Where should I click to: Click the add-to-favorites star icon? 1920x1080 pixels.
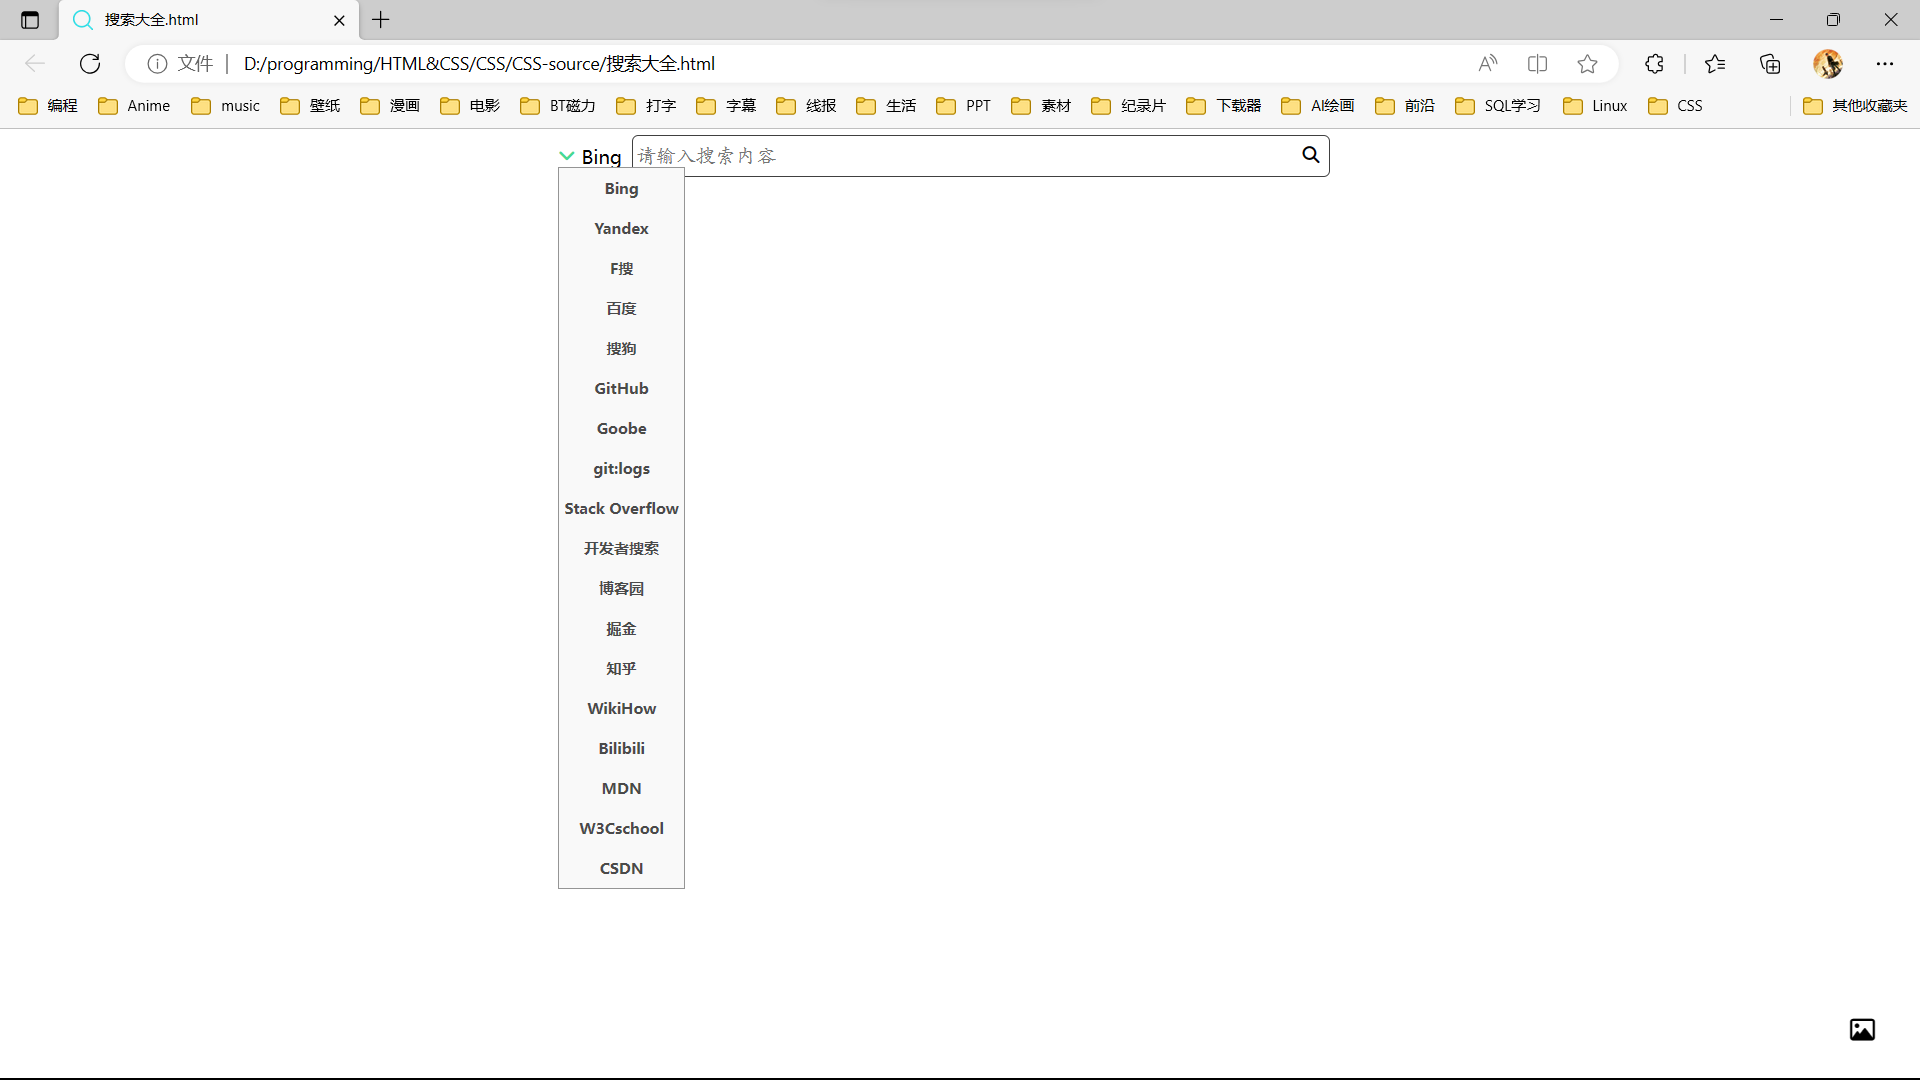click(1587, 64)
